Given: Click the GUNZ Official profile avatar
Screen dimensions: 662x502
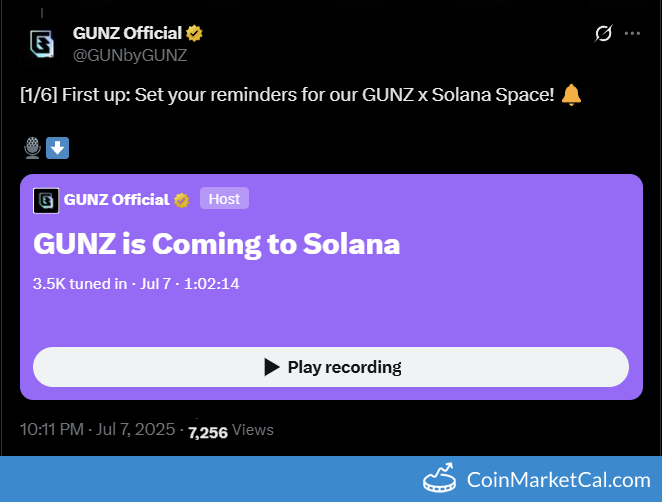Looking at the screenshot, I should coord(41,43).
